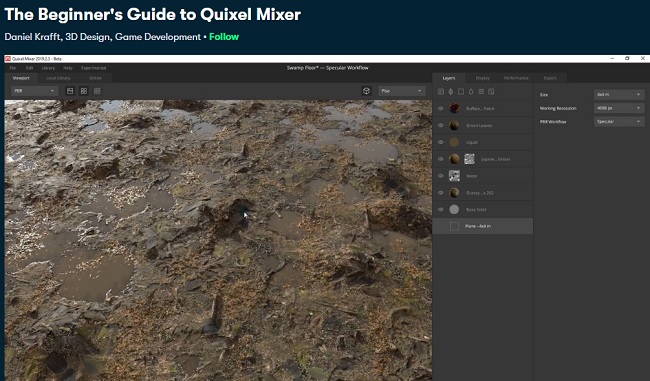Select the Green Leaves layer thumbnail
This screenshot has height=381, width=650.
(454, 125)
